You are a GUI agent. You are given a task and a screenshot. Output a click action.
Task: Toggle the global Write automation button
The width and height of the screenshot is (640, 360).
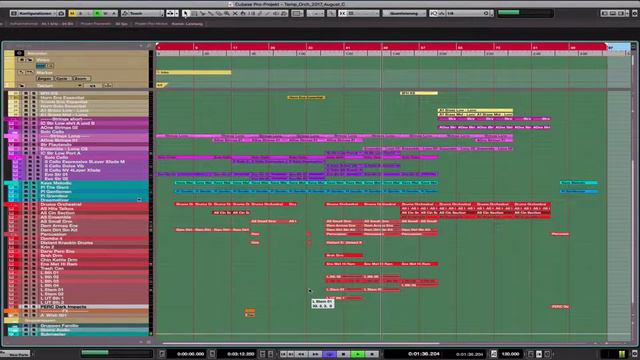coord(105,13)
